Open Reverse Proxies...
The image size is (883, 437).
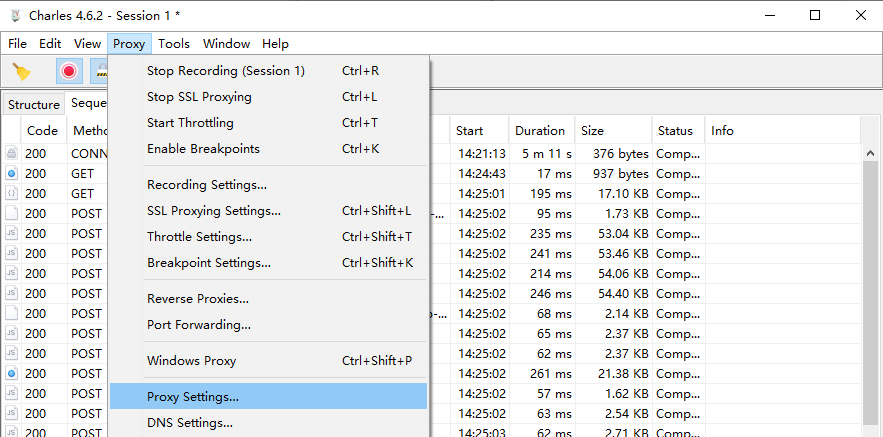268,298
